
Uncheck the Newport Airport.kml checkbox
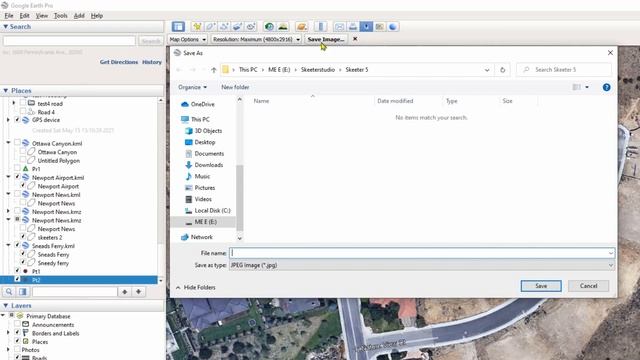click(x=17, y=177)
